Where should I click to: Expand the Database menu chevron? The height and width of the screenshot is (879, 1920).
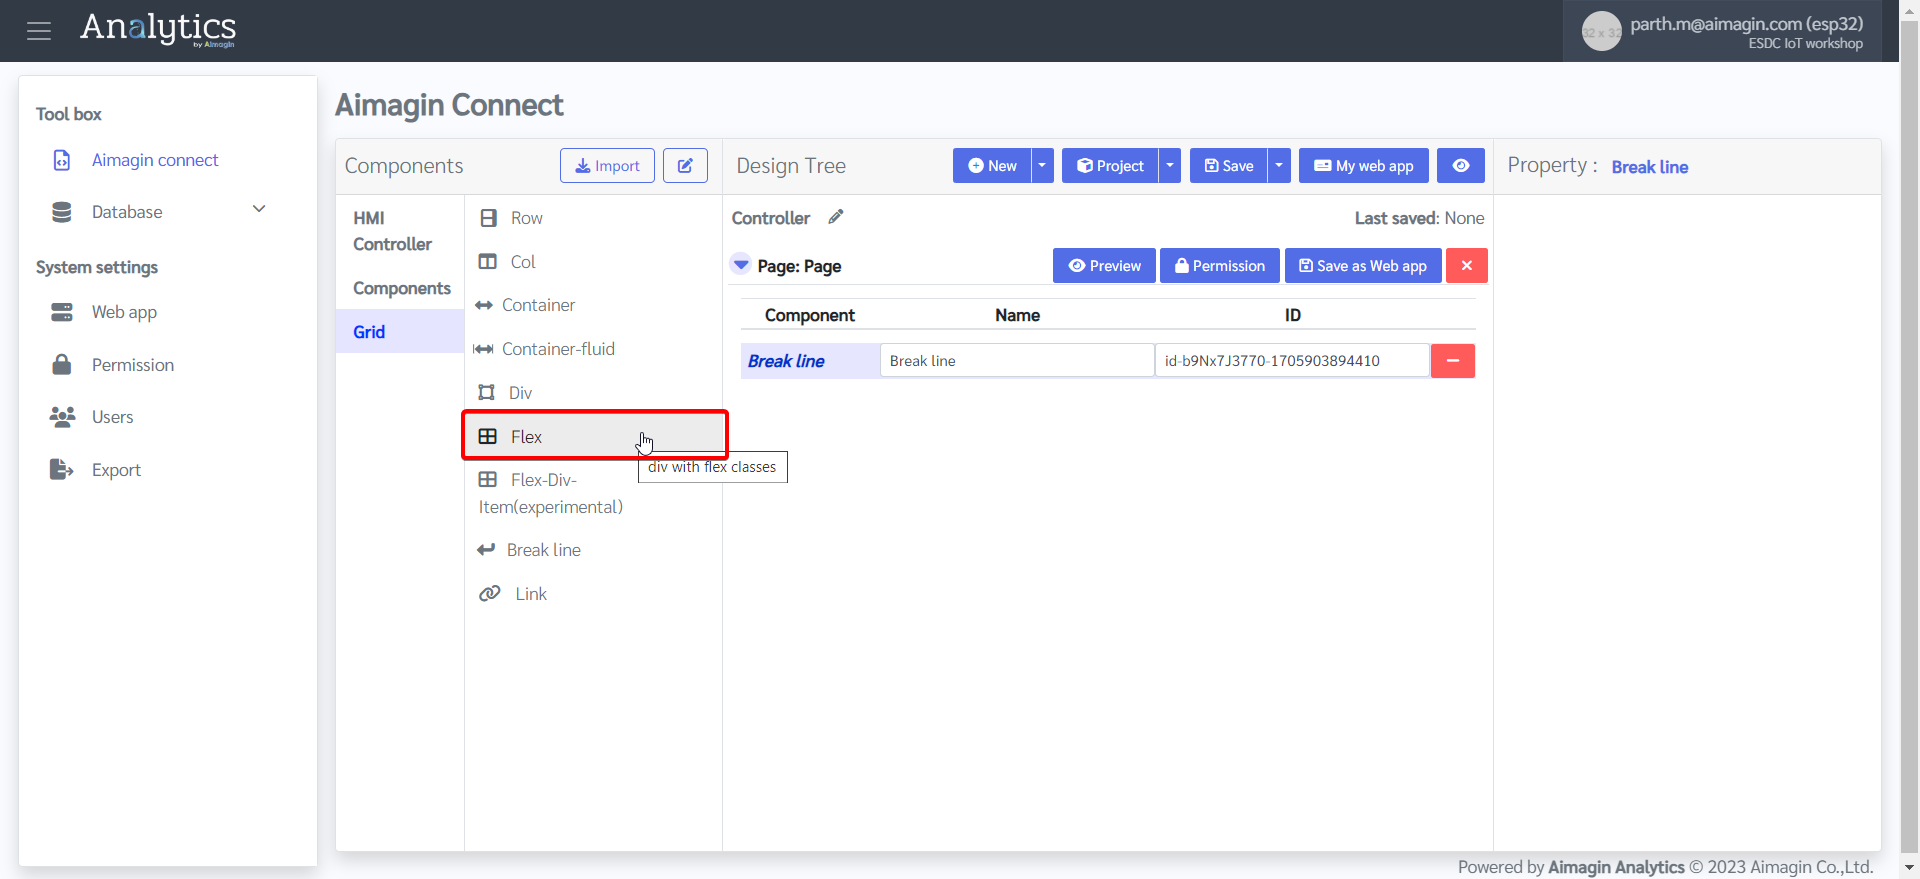coord(259,209)
